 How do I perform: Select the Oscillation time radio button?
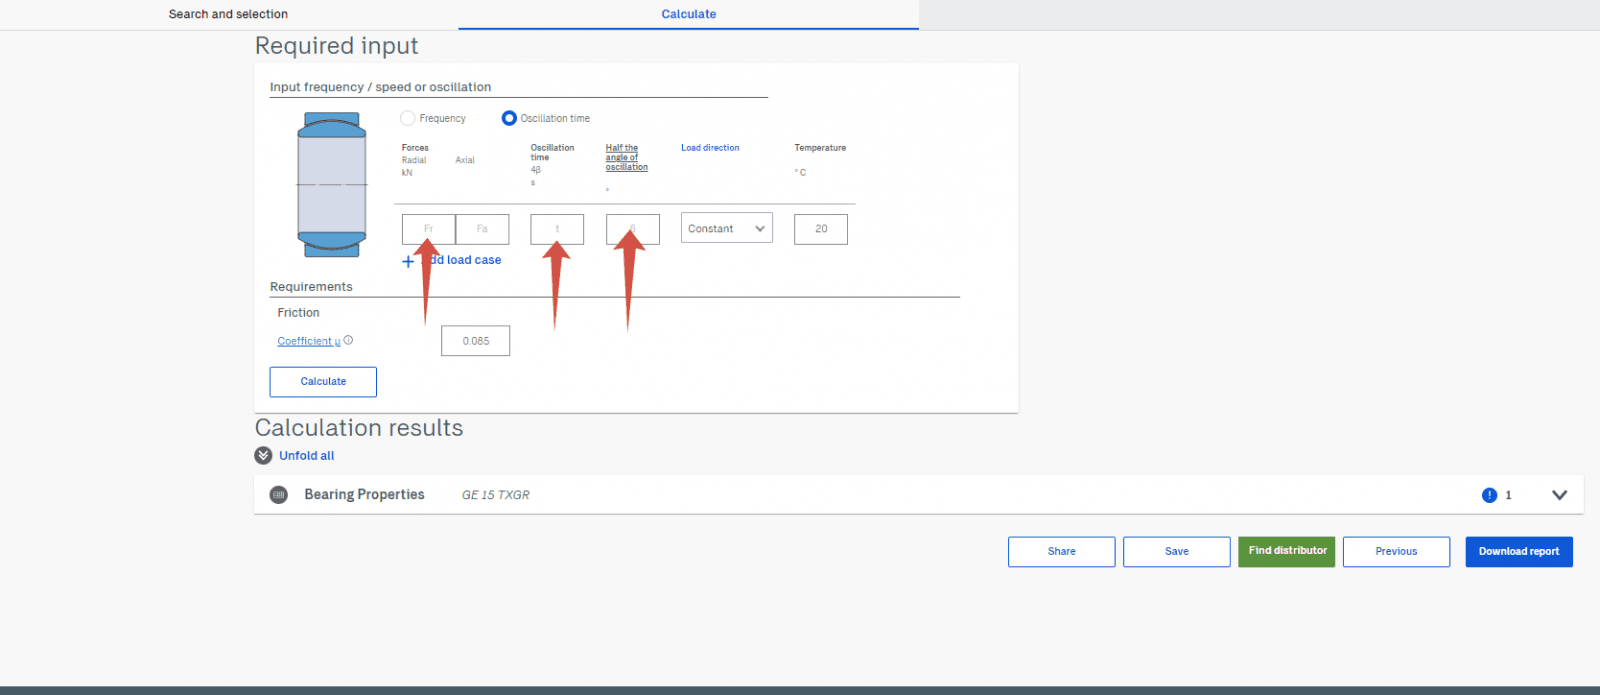pyautogui.click(x=509, y=118)
